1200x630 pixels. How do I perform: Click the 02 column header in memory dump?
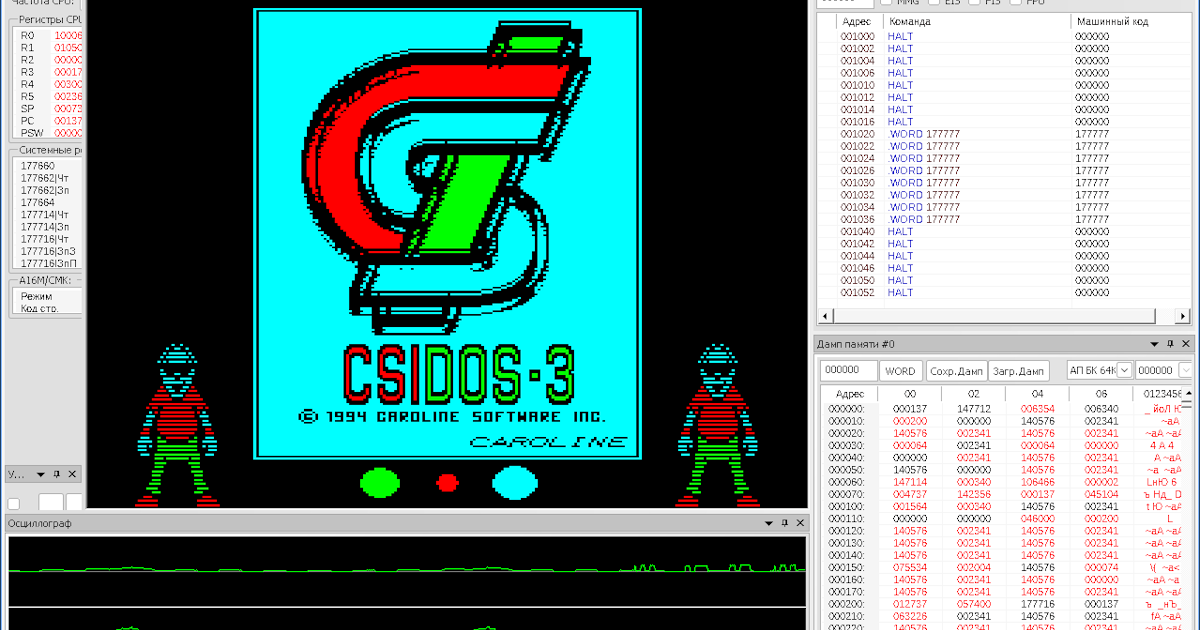(x=973, y=394)
